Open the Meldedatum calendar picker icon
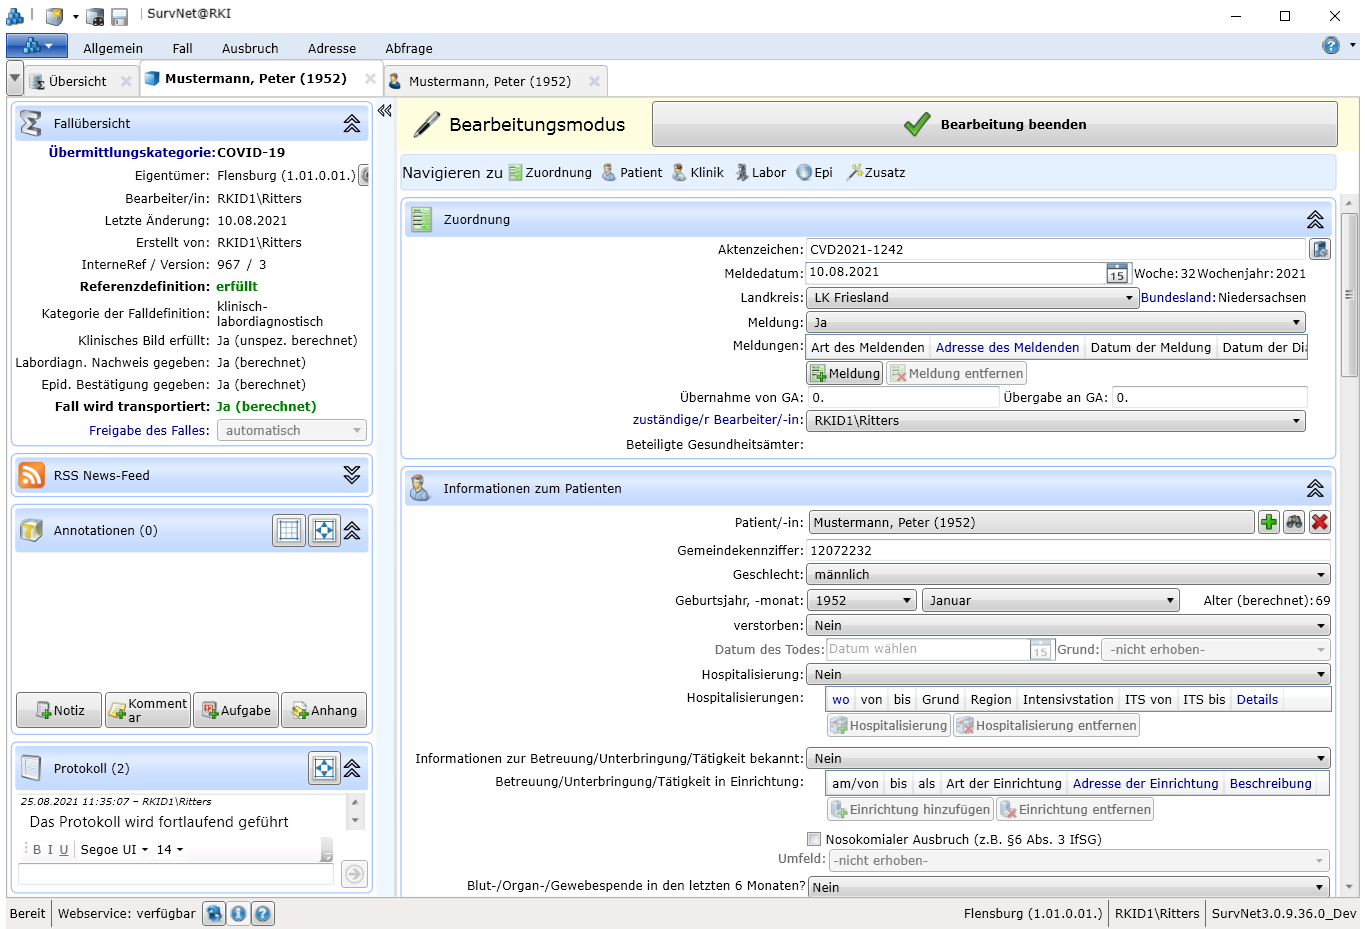The width and height of the screenshot is (1365, 929). pyautogui.click(x=1117, y=274)
